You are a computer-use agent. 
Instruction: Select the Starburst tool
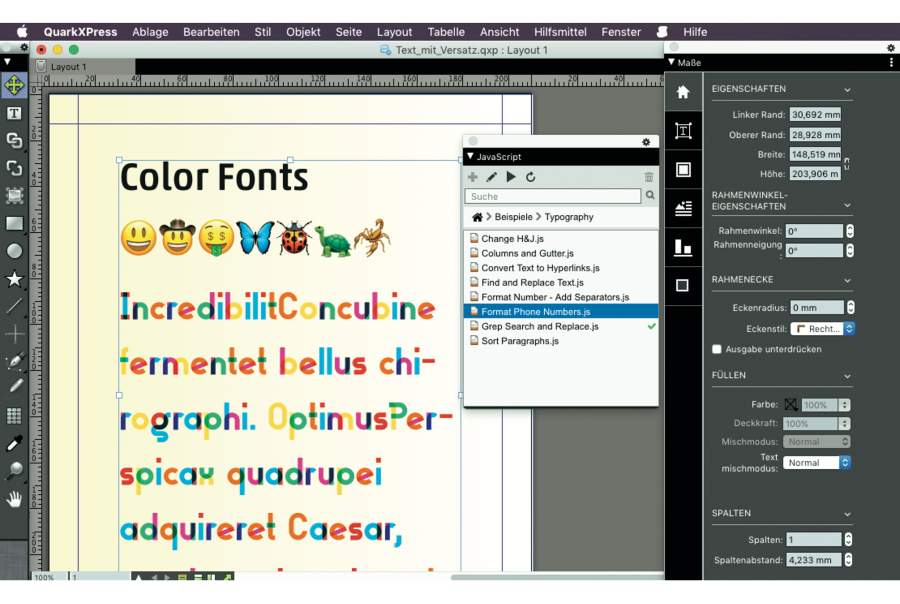[x=14, y=279]
